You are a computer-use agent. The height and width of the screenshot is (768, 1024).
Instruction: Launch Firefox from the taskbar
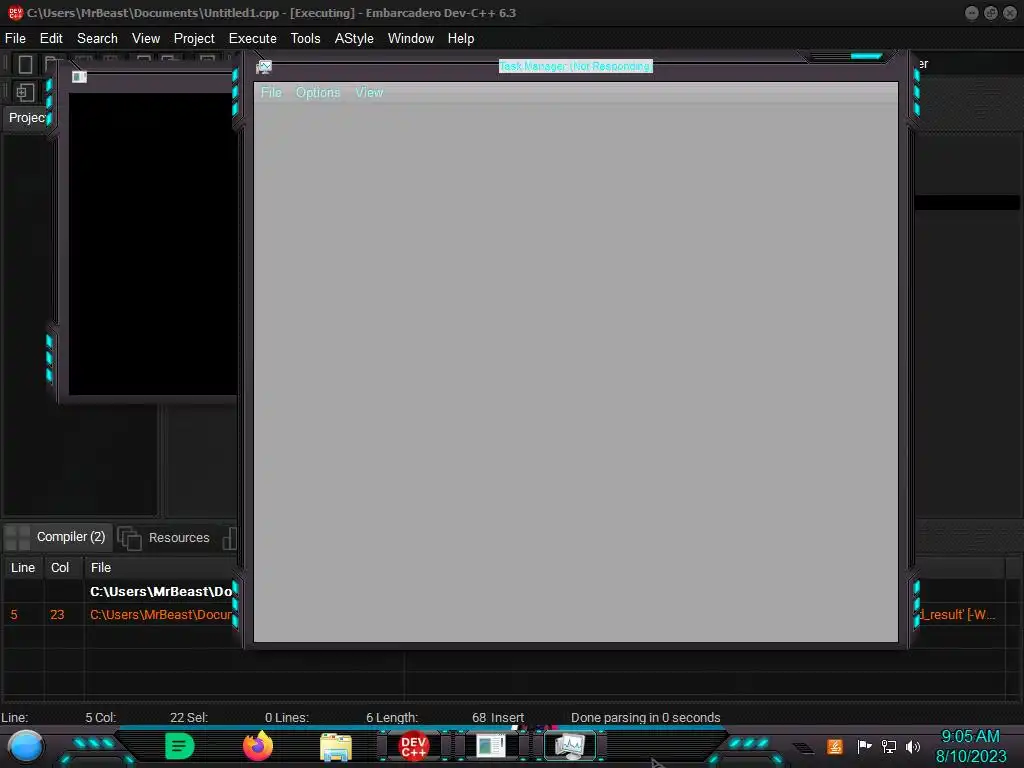point(258,746)
